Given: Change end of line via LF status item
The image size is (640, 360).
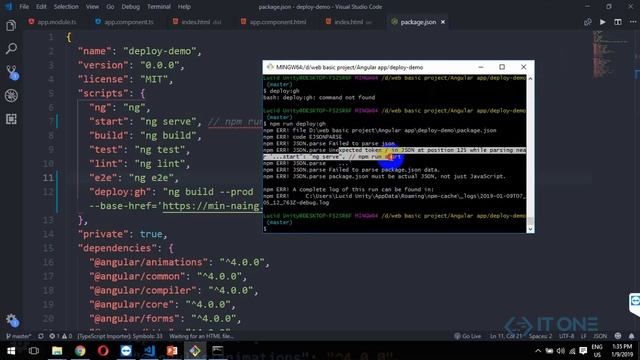Looking at the screenshot, I should click(x=584, y=336).
